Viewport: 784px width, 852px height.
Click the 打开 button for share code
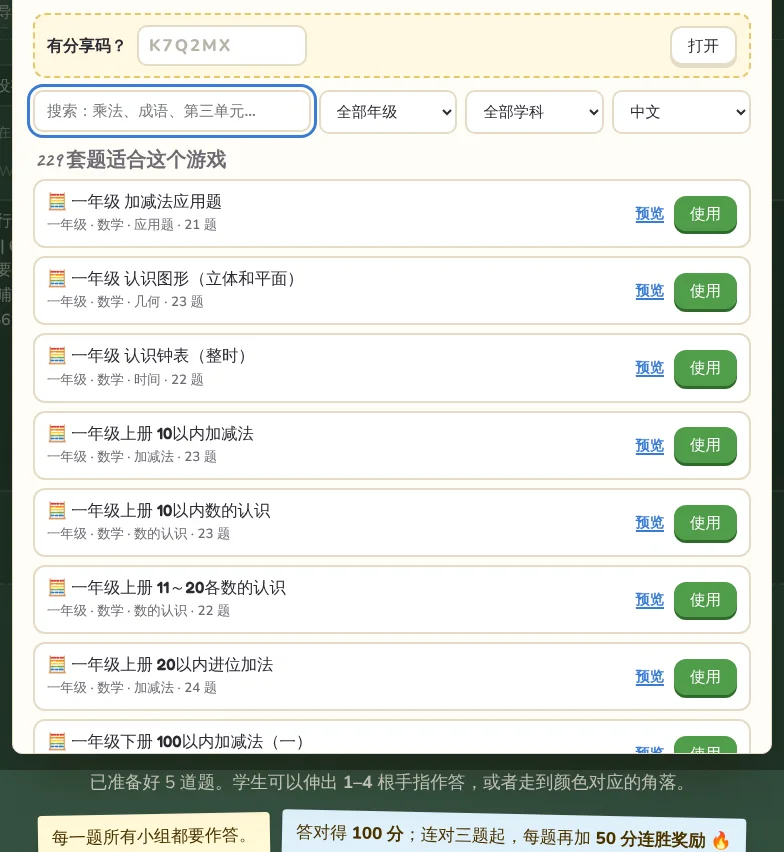click(x=704, y=46)
